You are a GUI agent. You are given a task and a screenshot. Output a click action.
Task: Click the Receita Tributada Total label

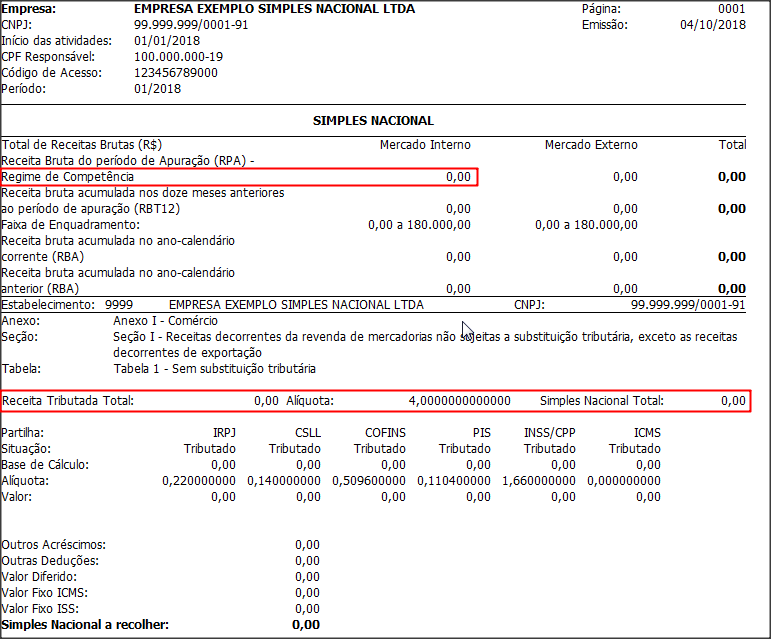(67, 401)
